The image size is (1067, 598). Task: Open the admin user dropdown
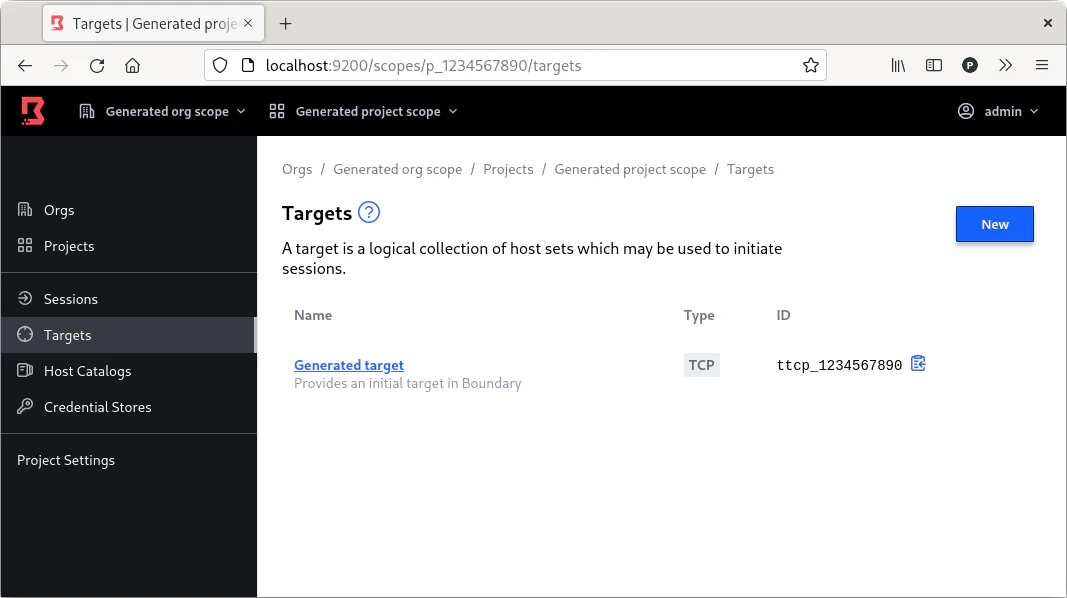click(998, 112)
